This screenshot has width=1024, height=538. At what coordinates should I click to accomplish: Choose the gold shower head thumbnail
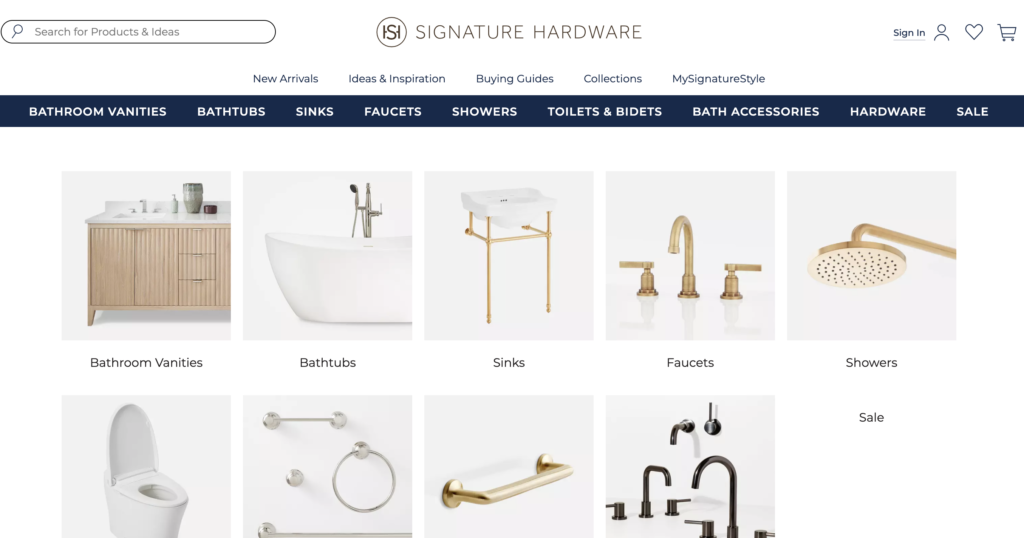coord(871,255)
